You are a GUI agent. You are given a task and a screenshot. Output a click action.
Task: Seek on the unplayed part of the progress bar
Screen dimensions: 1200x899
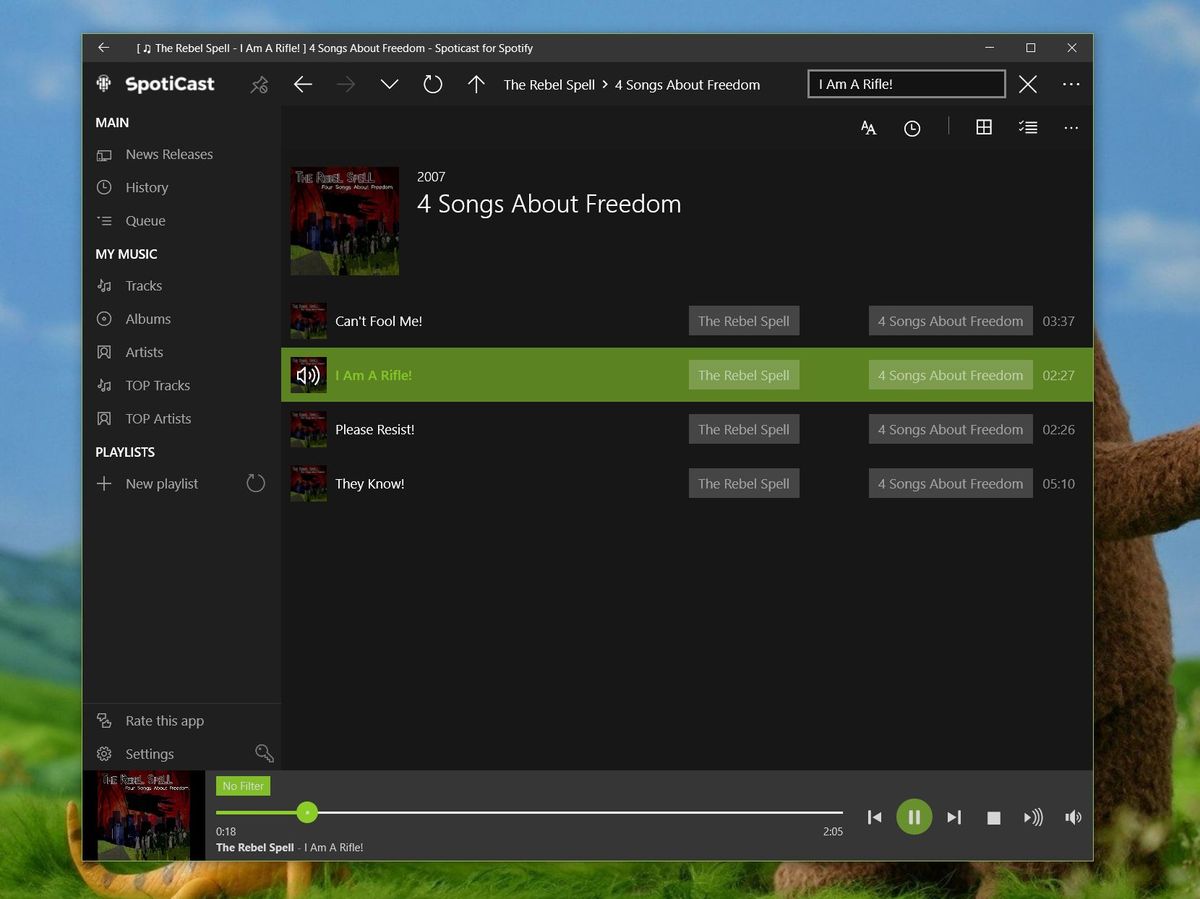[x=580, y=812]
